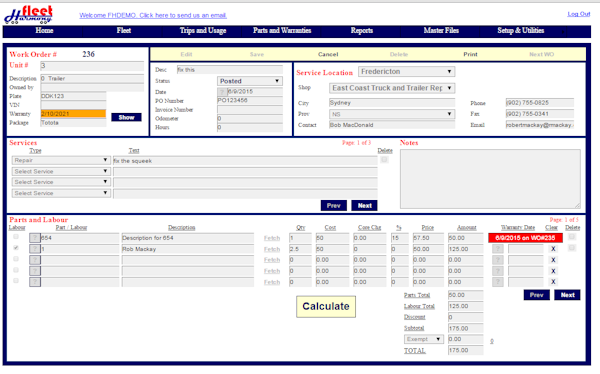This screenshot has height=374, width=600.
Task: Click the orange Warranty date 2/10/2021 field
Action: 73,114
